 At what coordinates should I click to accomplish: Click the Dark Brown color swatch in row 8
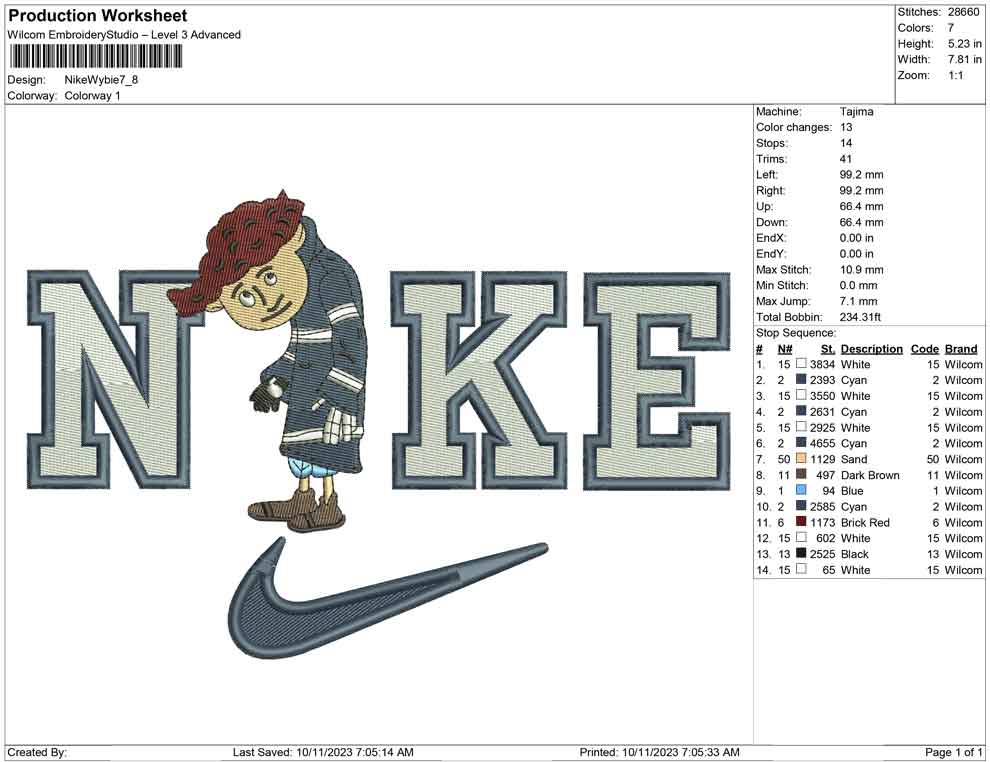click(801, 475)
